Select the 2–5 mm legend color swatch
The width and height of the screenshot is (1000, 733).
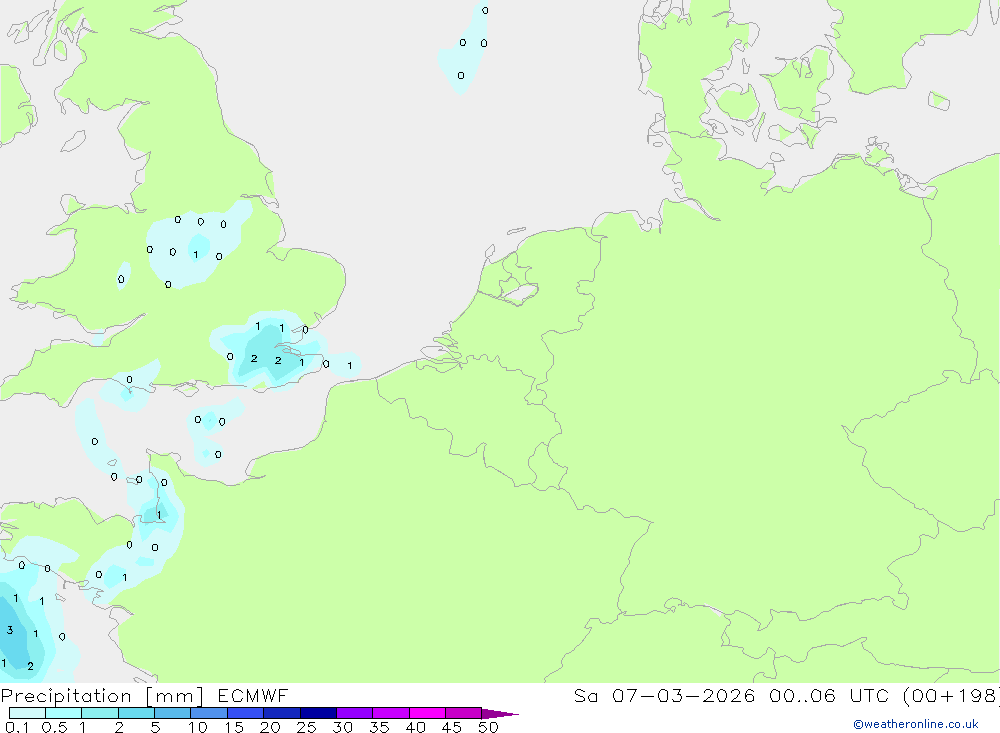pyautogui.click(x=136, y=713)
